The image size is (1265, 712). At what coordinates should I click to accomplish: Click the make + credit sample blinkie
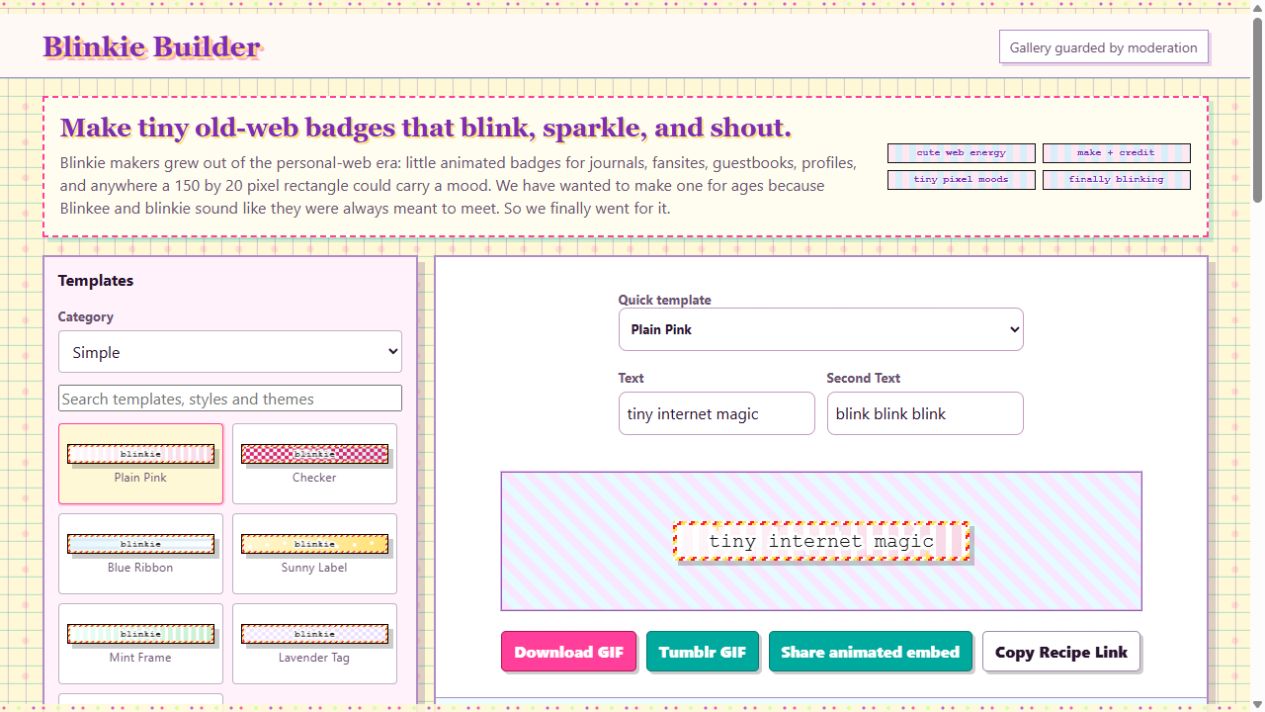1116,153
